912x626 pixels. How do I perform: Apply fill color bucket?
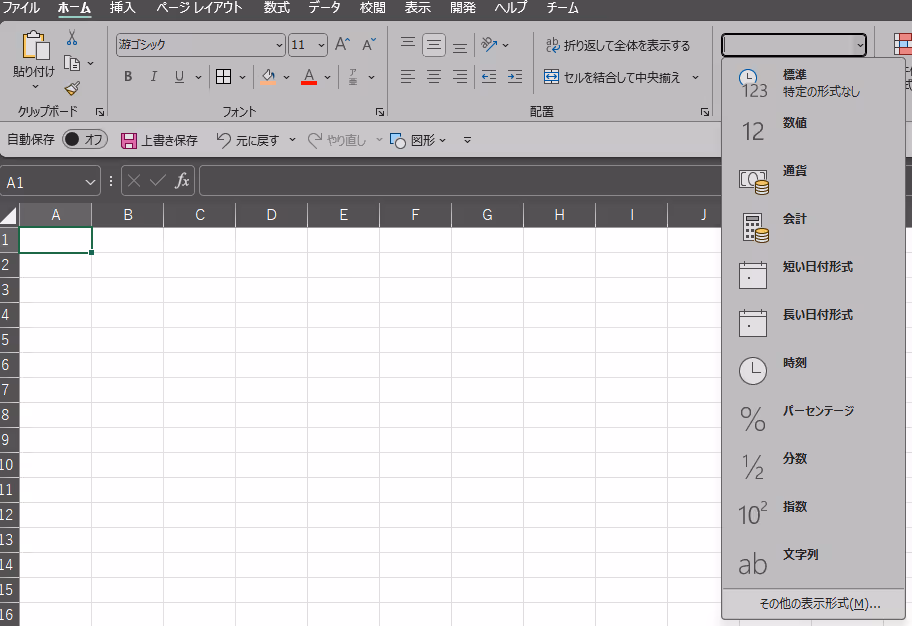click(x=268, y=77)
